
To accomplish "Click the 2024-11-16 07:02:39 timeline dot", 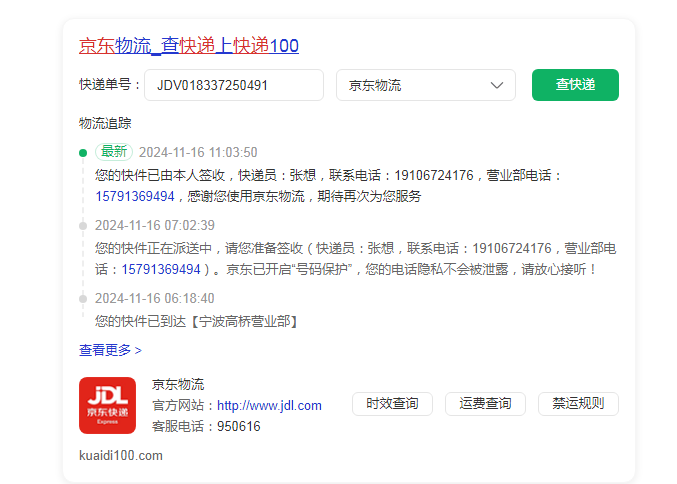I will pos(83,226).
